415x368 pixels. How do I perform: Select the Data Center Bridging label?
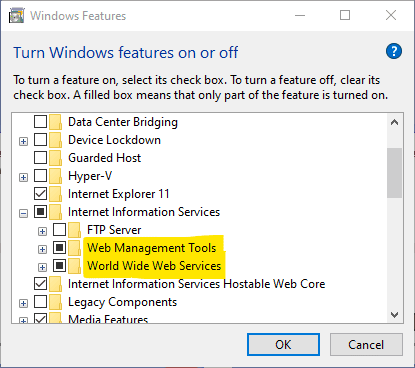pos(123,122)
